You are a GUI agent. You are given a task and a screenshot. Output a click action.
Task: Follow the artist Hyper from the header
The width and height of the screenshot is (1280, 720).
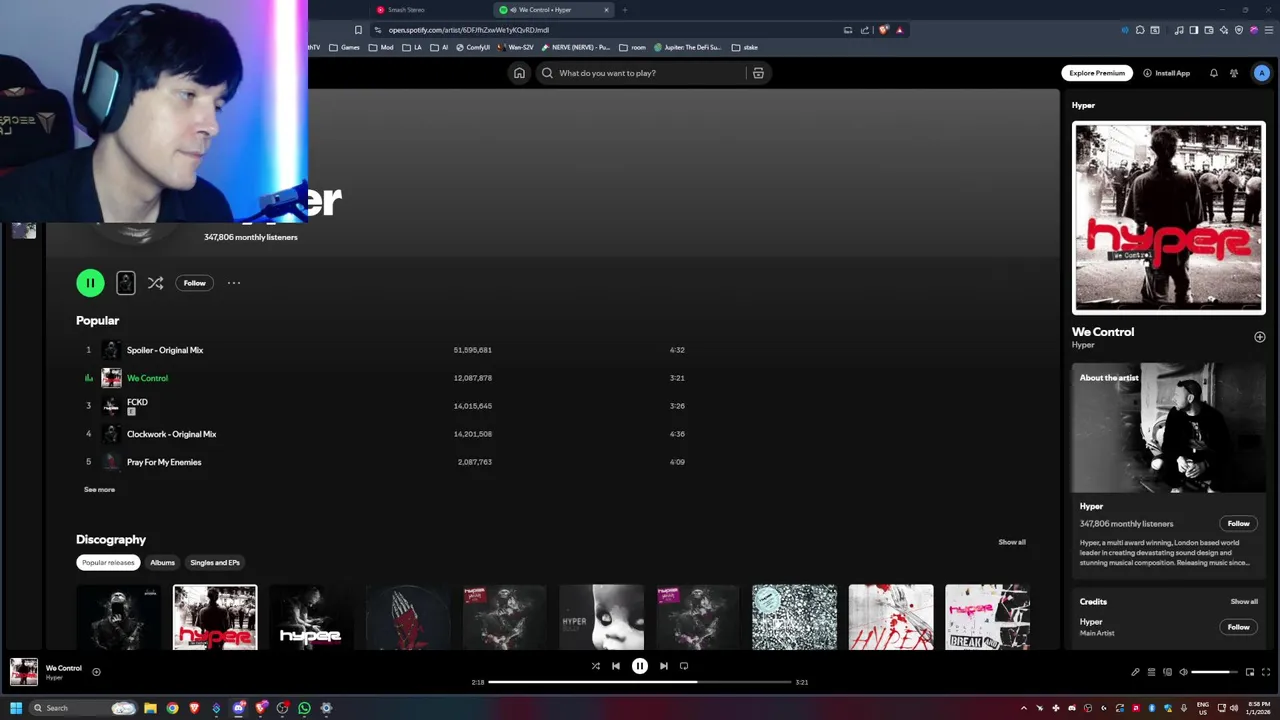pyautogui.click(x=194, y=283)
